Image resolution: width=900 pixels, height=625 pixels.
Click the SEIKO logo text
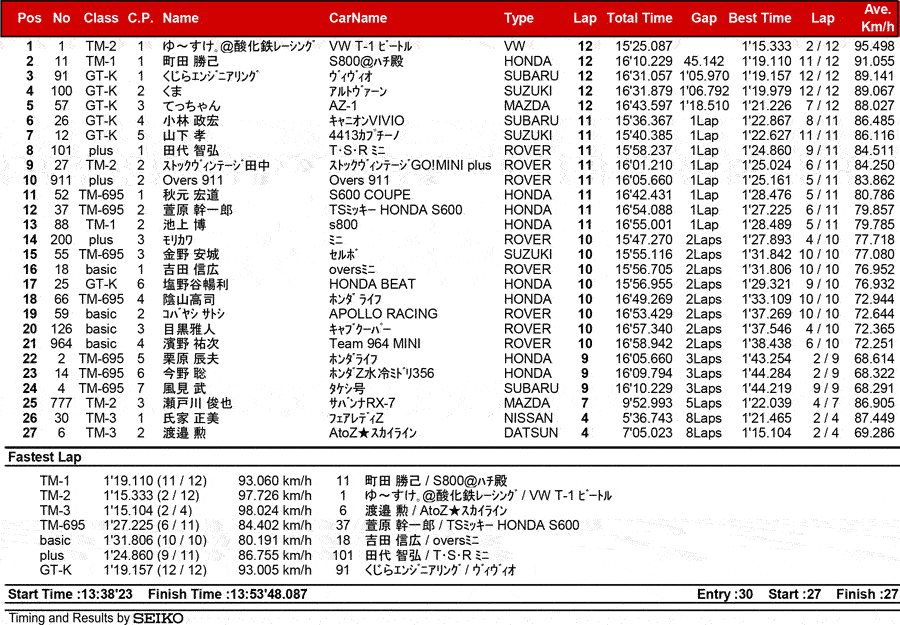click(158, 618)
